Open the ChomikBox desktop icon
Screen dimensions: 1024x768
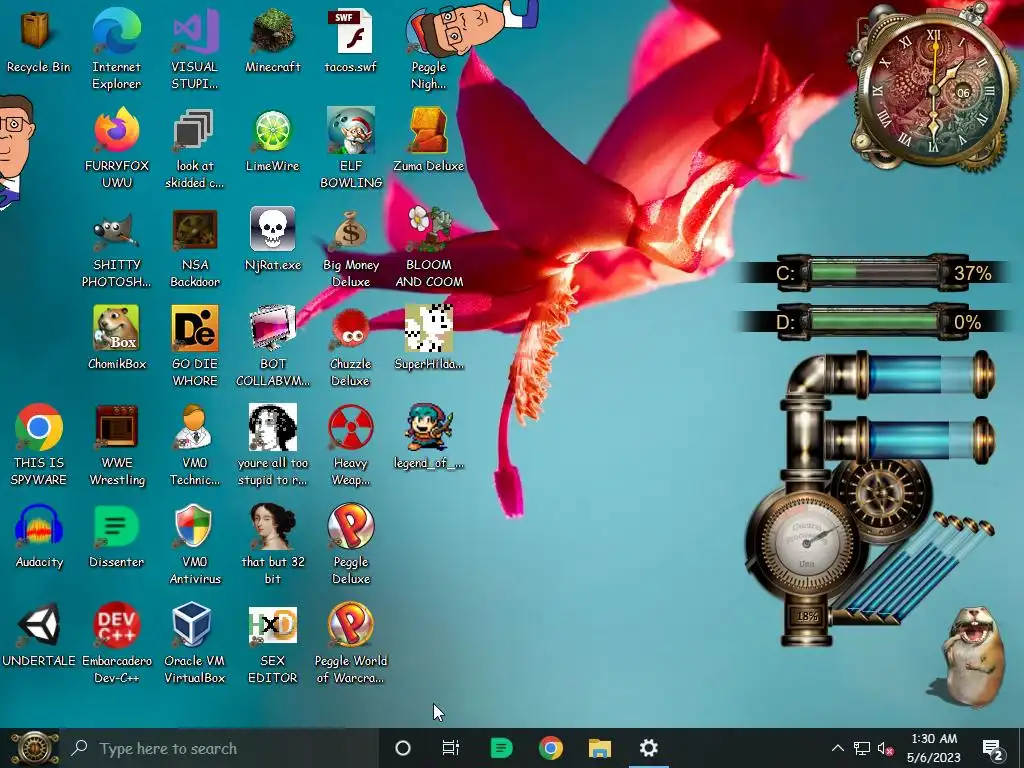coord(116,336)
